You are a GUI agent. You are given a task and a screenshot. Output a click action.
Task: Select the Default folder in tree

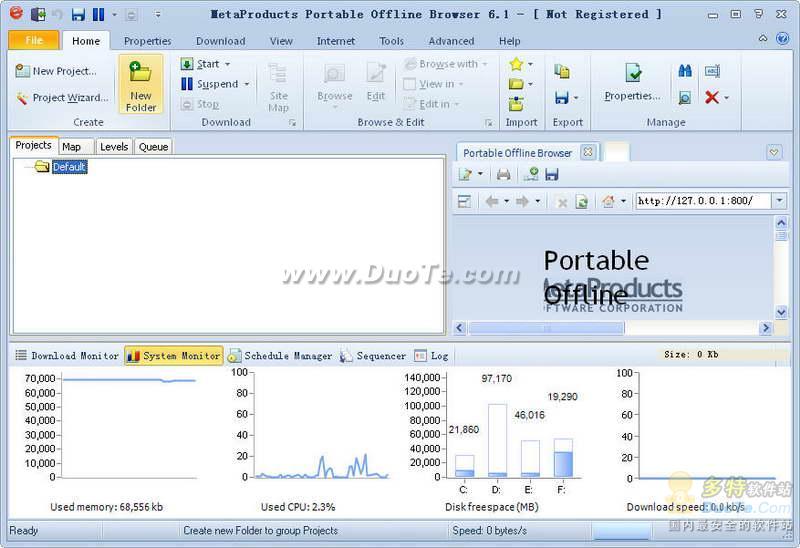click(x=69, y=167)
